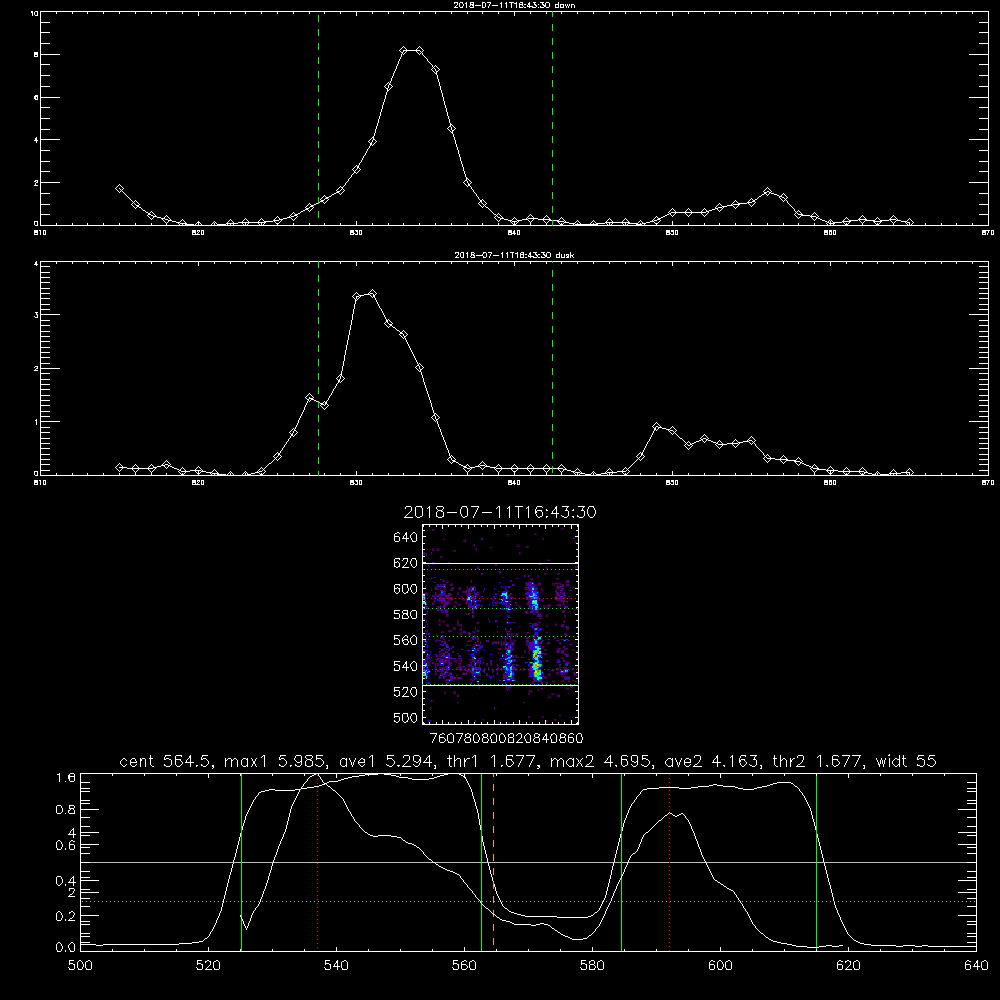Click the right green dashed line in dusk plot
1000x1000 pixels.
pyautogui.click(x=552, y=368)
